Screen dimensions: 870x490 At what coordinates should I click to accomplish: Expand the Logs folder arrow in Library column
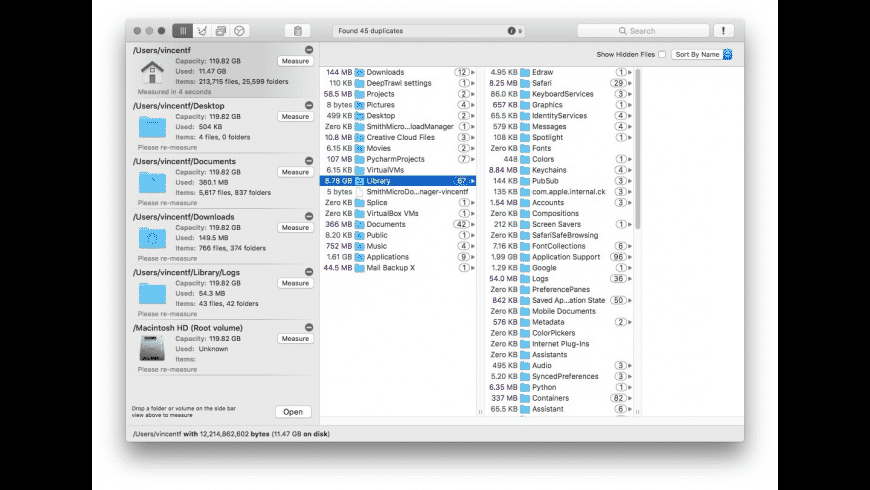coord(630,279)
